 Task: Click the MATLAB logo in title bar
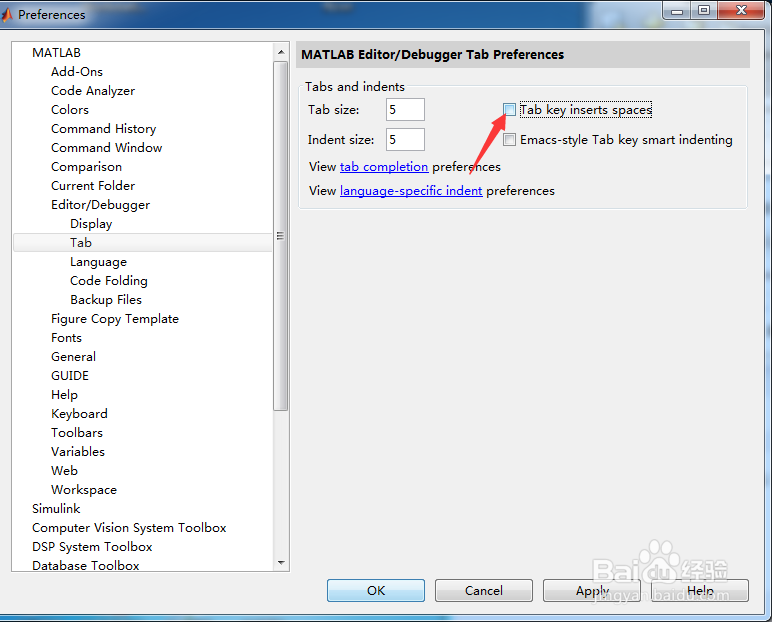click(x=6, y=15)
